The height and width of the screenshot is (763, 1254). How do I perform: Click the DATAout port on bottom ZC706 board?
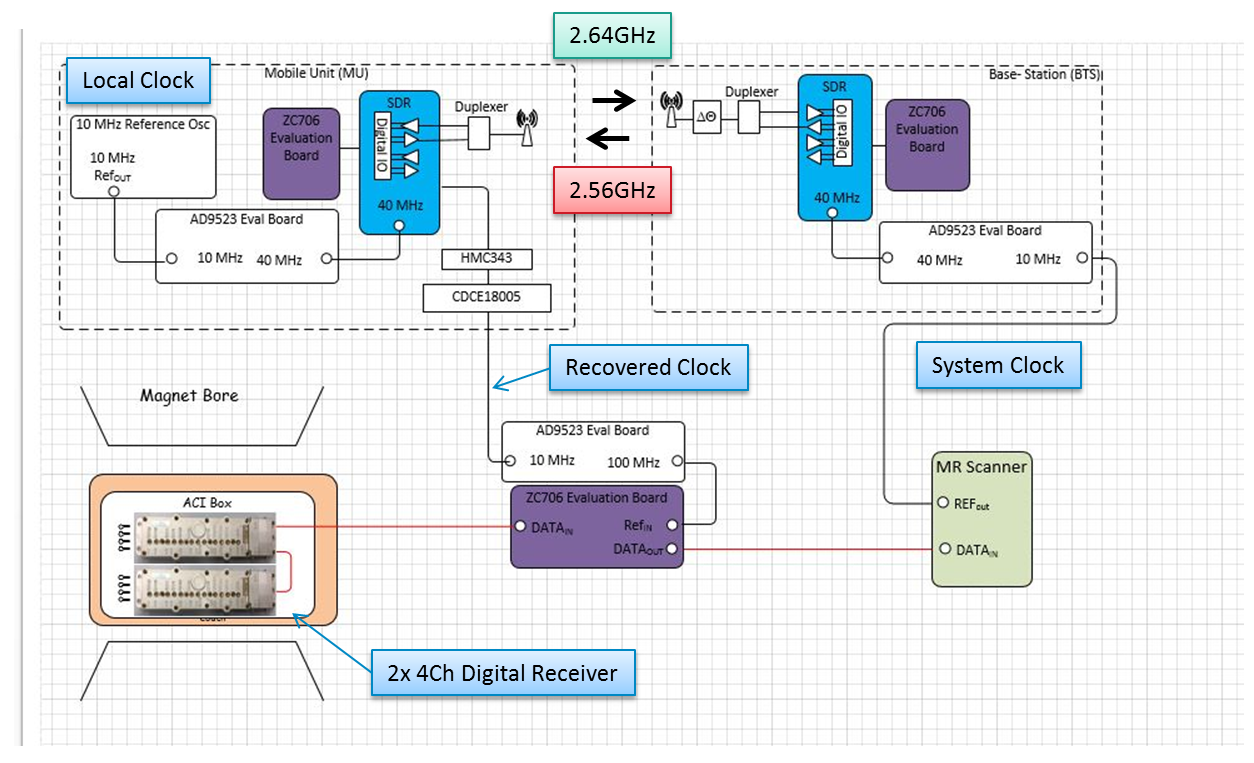[673, 549]
